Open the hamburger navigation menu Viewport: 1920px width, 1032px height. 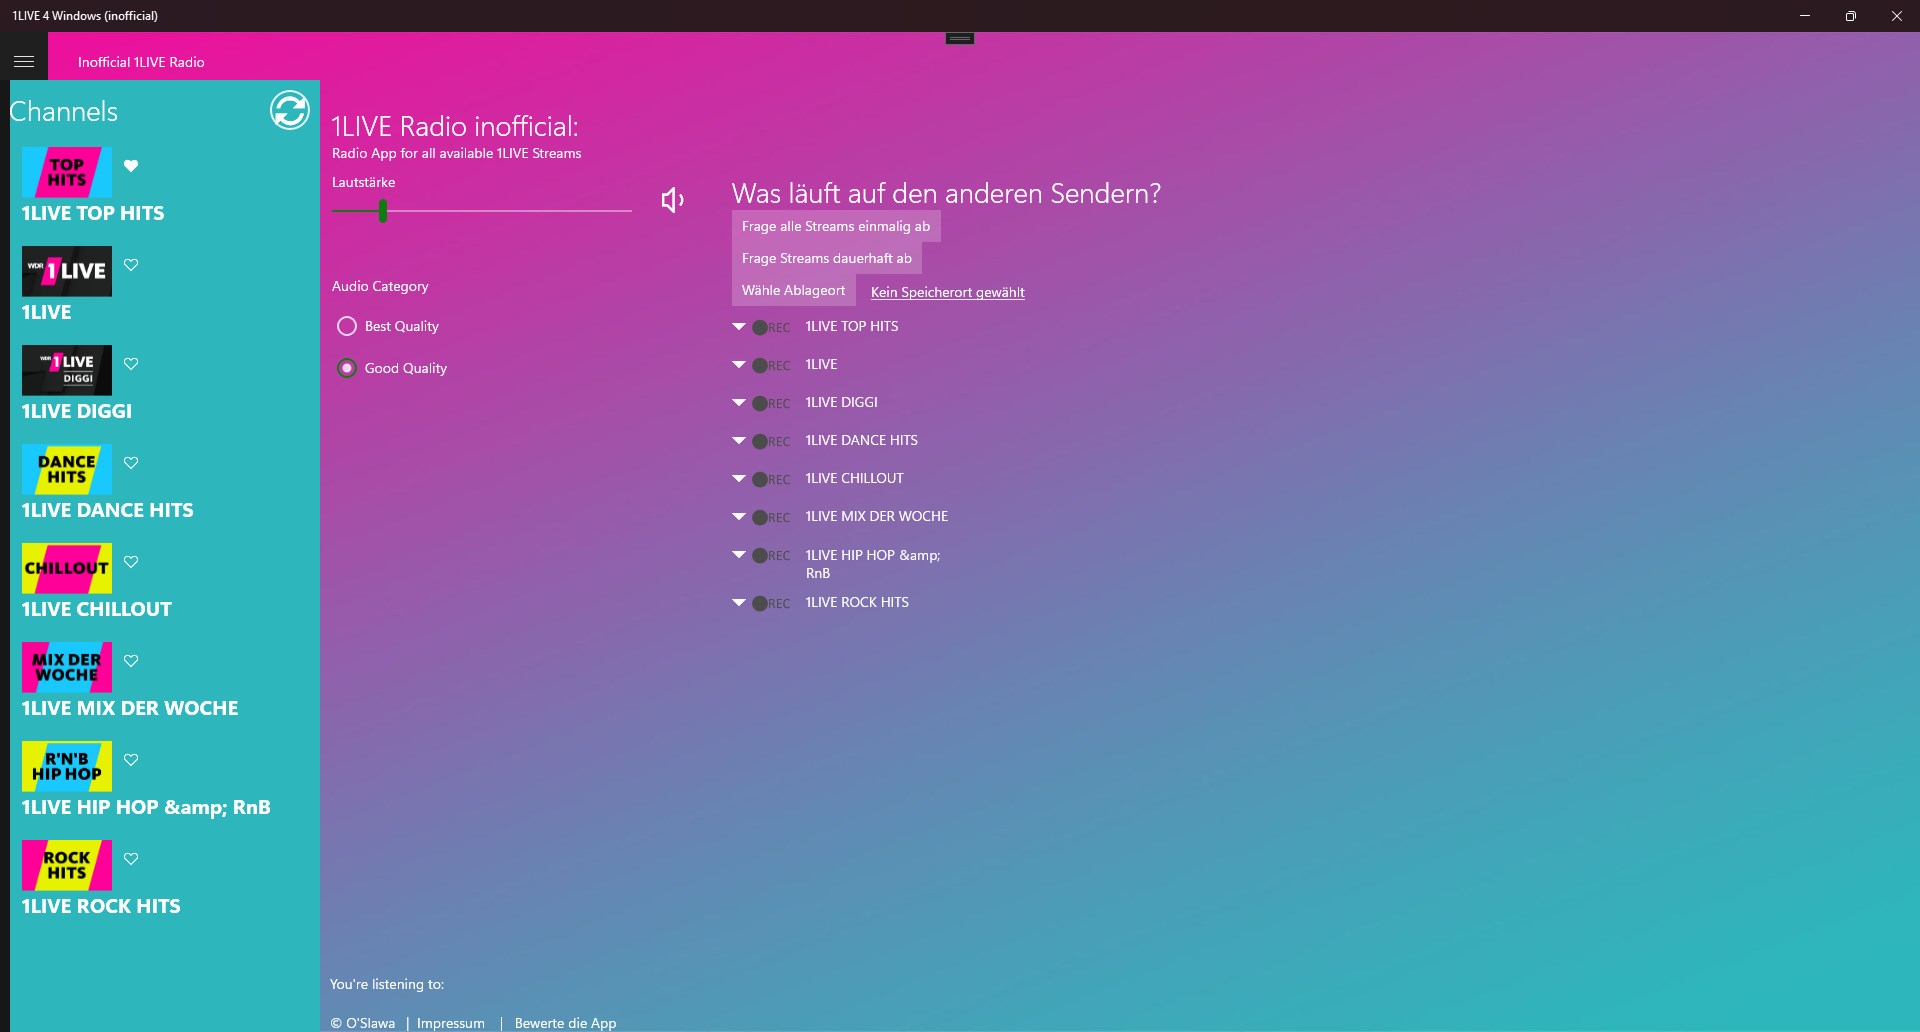click(24, 61)
